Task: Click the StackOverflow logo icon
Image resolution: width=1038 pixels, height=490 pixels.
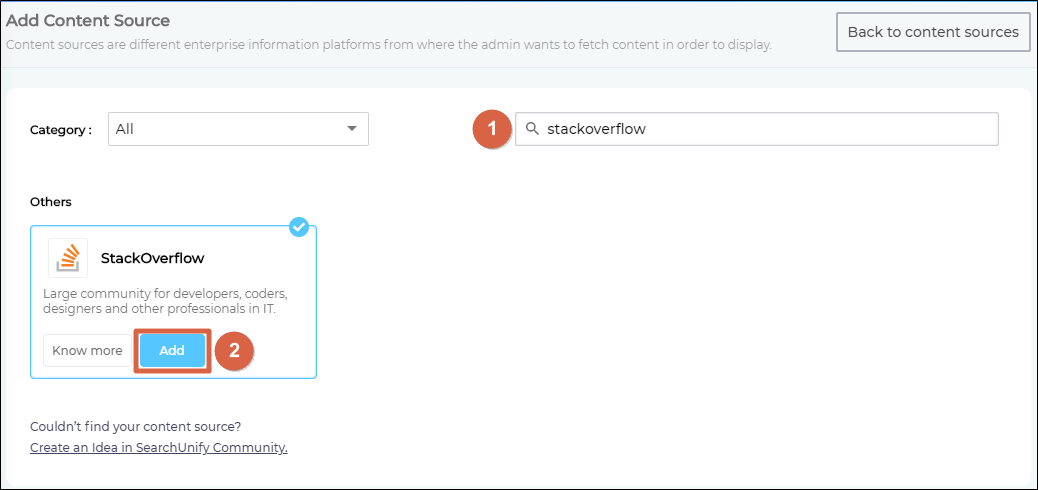Action: pos(68,258)
